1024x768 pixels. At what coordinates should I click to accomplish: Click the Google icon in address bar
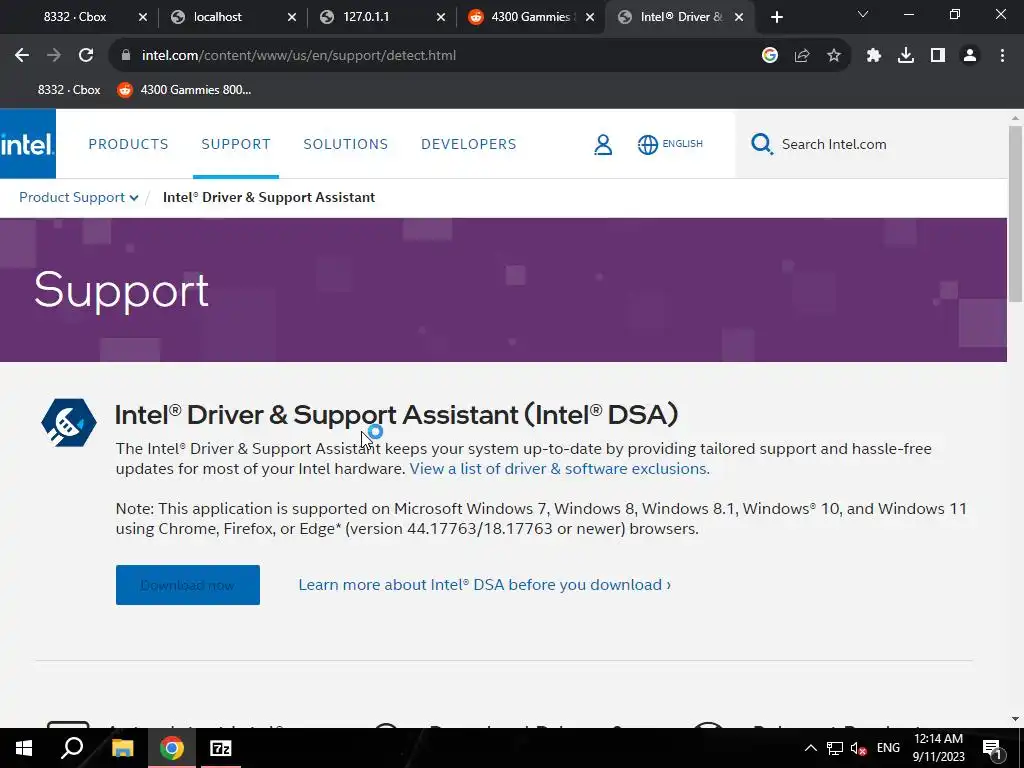[x=770, y=56]
